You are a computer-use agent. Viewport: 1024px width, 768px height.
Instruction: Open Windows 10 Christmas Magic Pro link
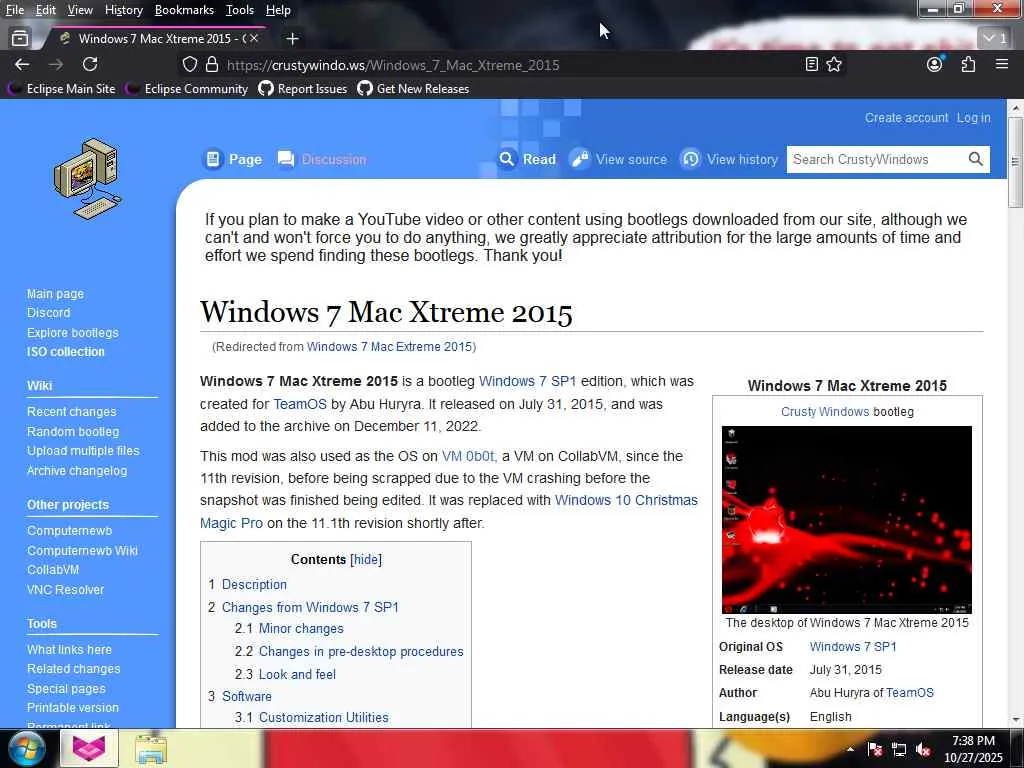(x=449, y=511)
